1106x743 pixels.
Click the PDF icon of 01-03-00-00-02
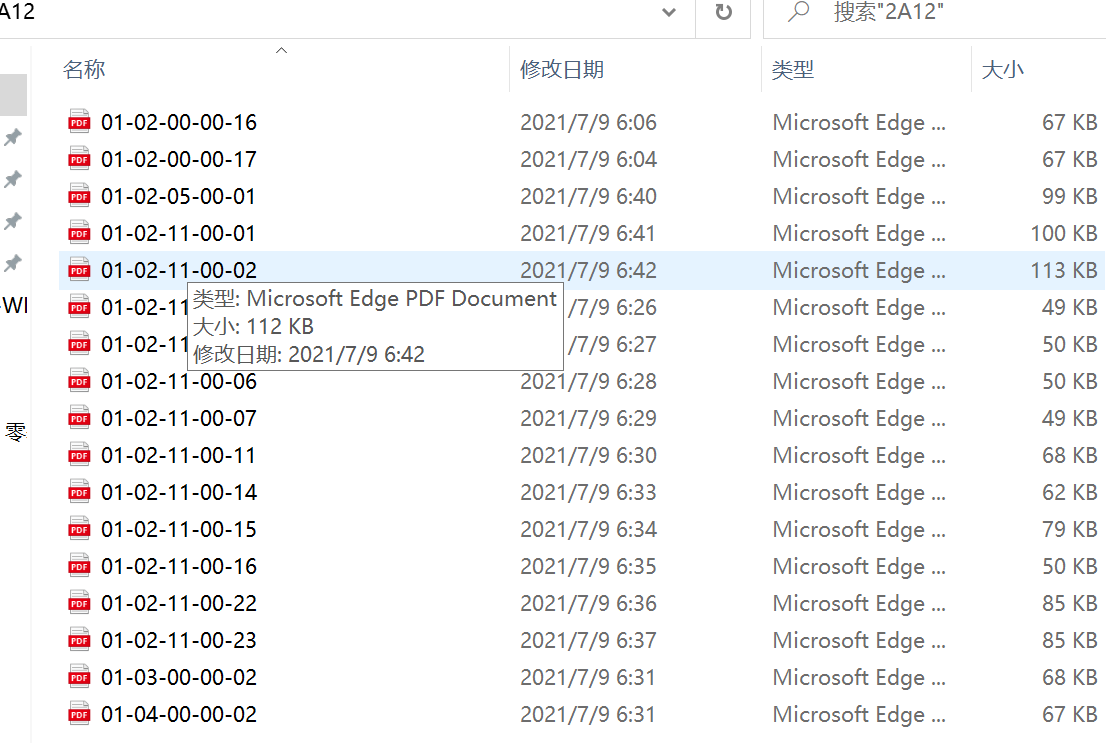pos(79,677)
